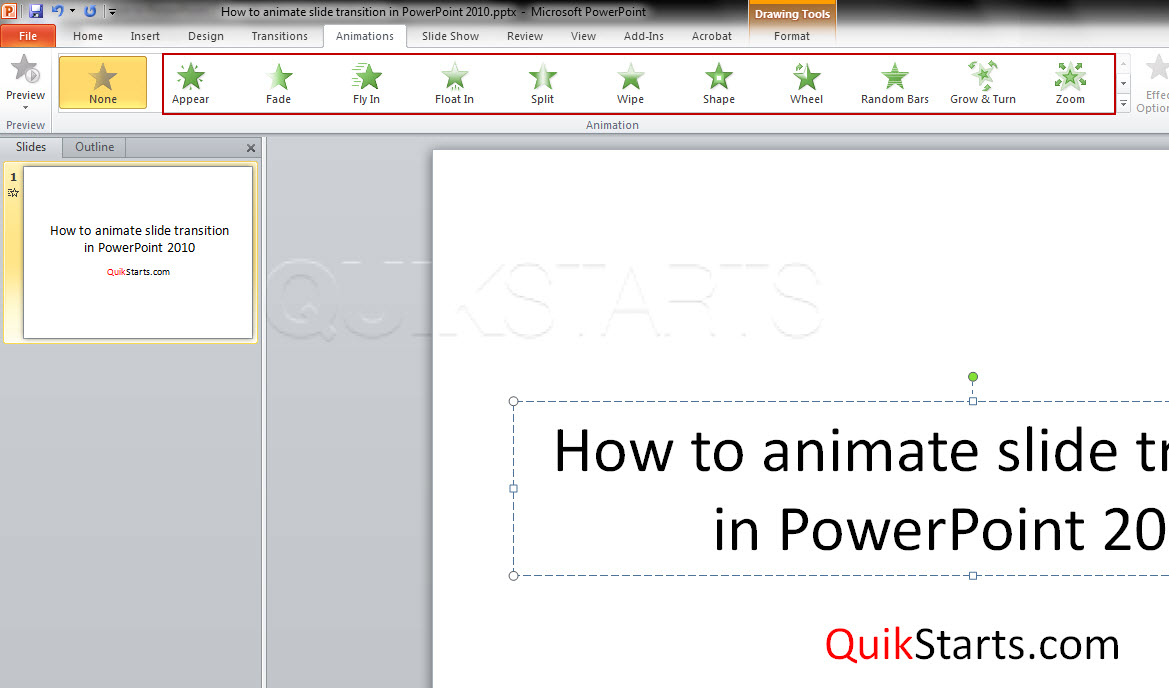Apply the Random Bars animation
Screen dimensions: 1169x688
coord(895,83)
